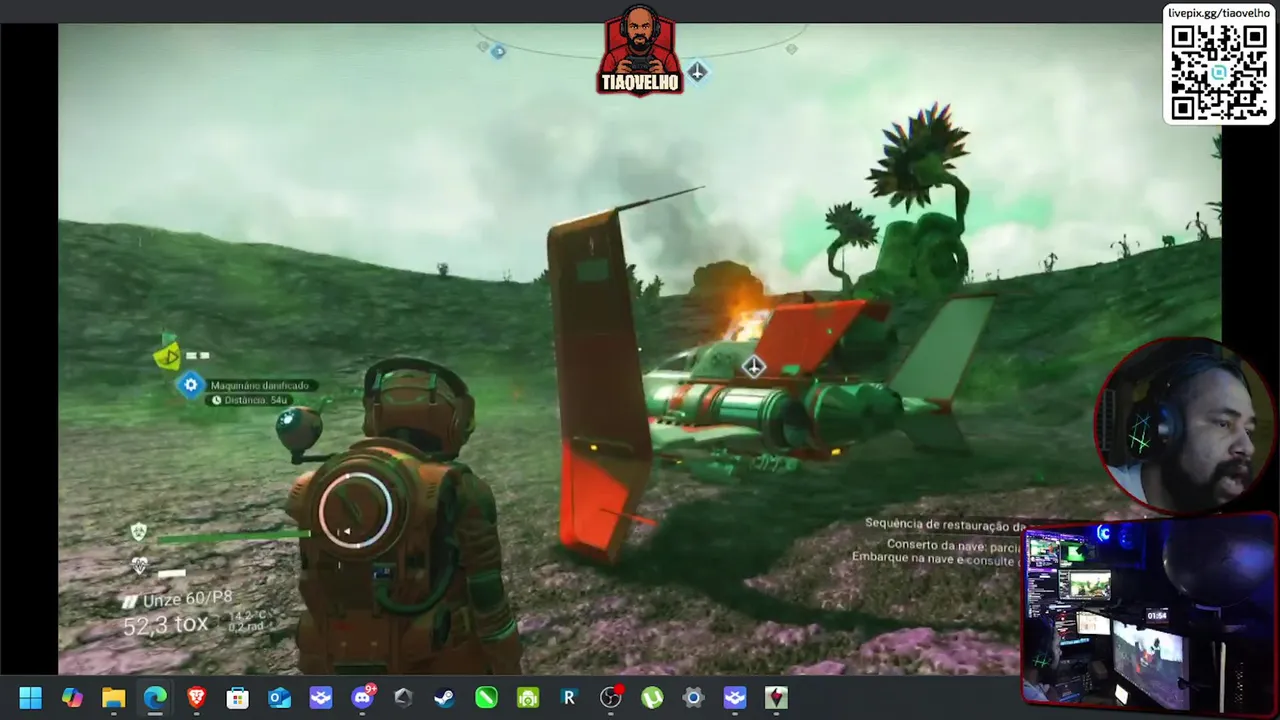1280x720 pixels.
Task: Click "Embarque na nave e consulte" hint
Action: (x=936, y=560)
